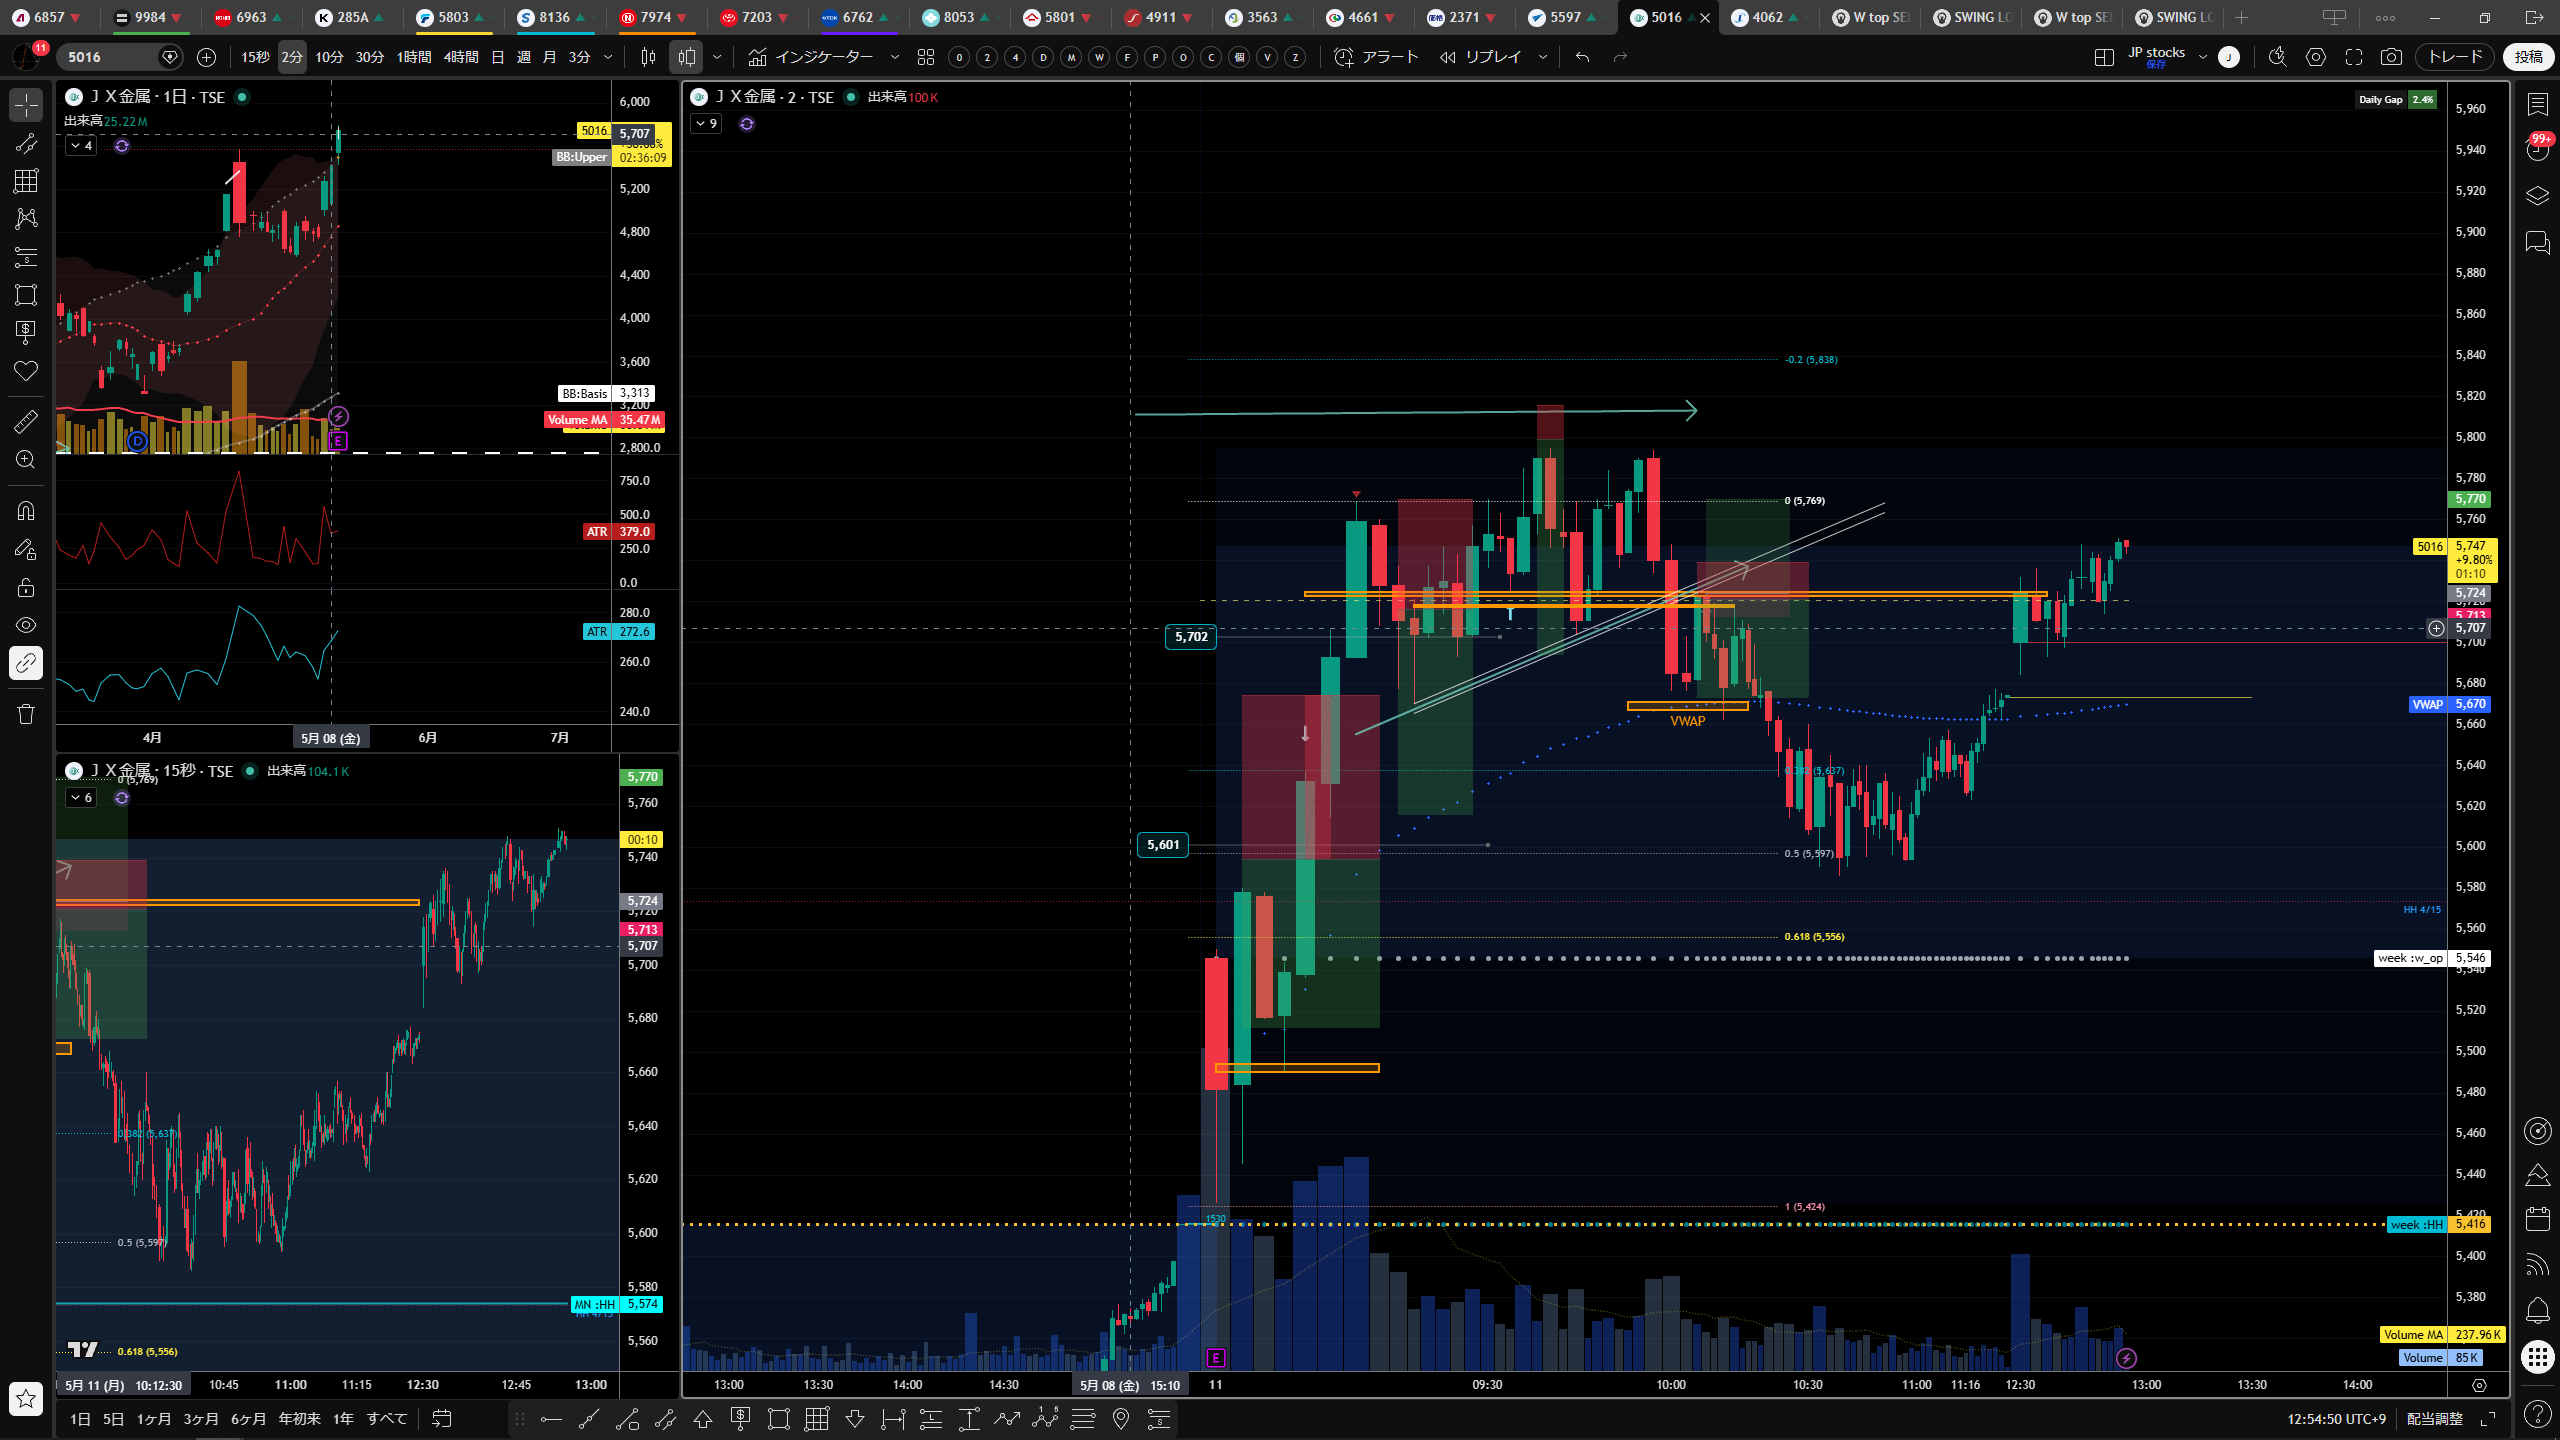Open the layout setup grid icon
The image size is (2560, 1440).
tap(2104, 57)
